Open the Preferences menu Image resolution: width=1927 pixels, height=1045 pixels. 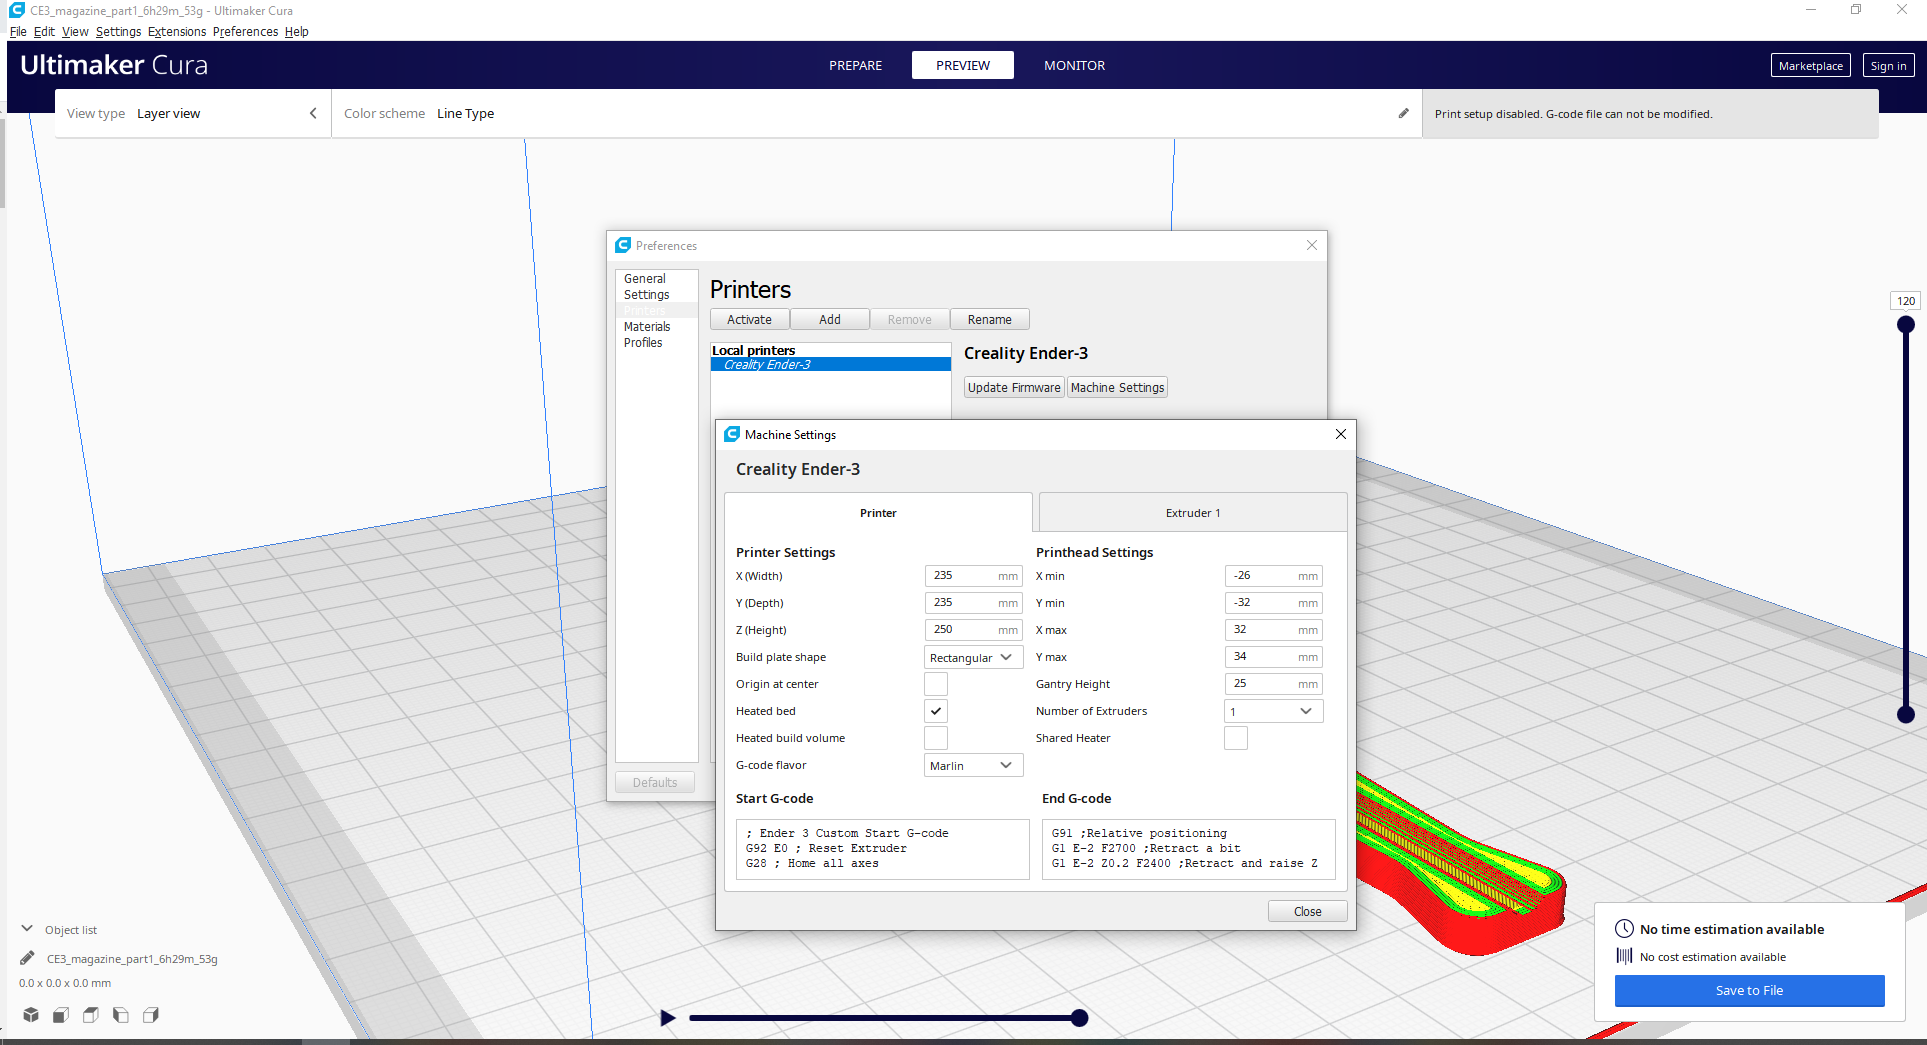click(245, 31)
